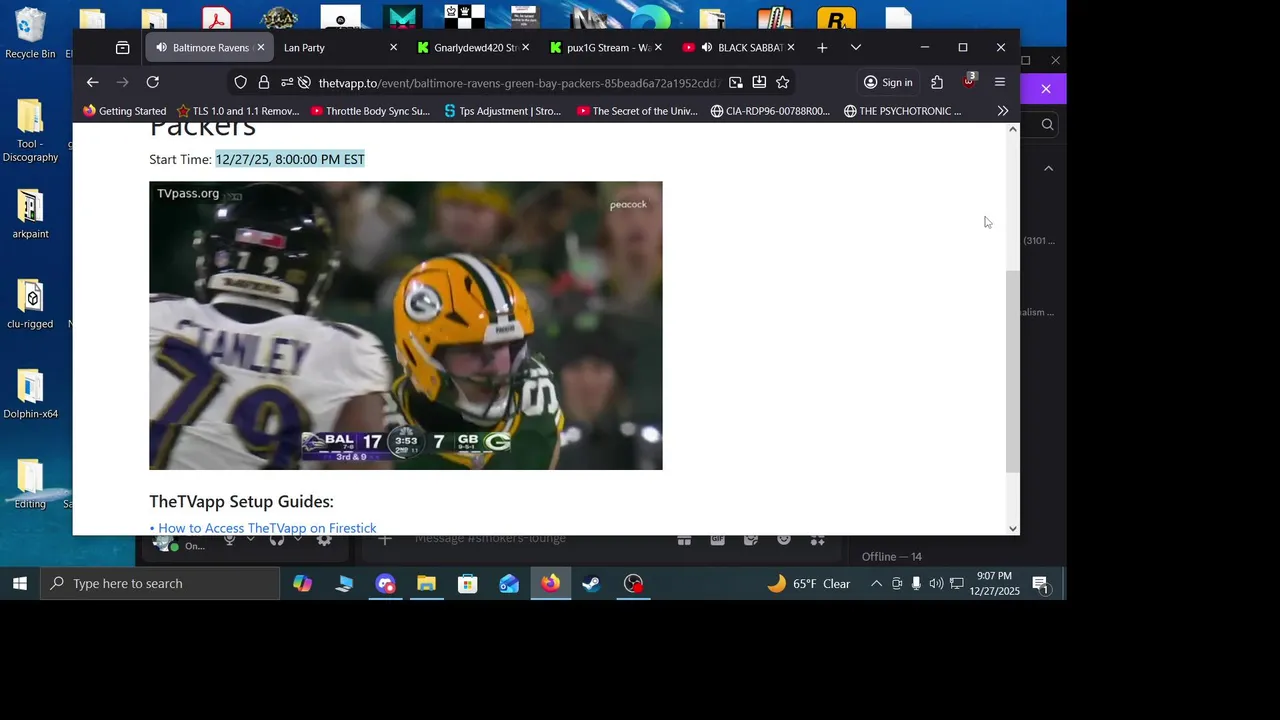Open Microsoft Store from the taskbar
This screenshot has height=720, width=1280.
[x=468, y=583]
